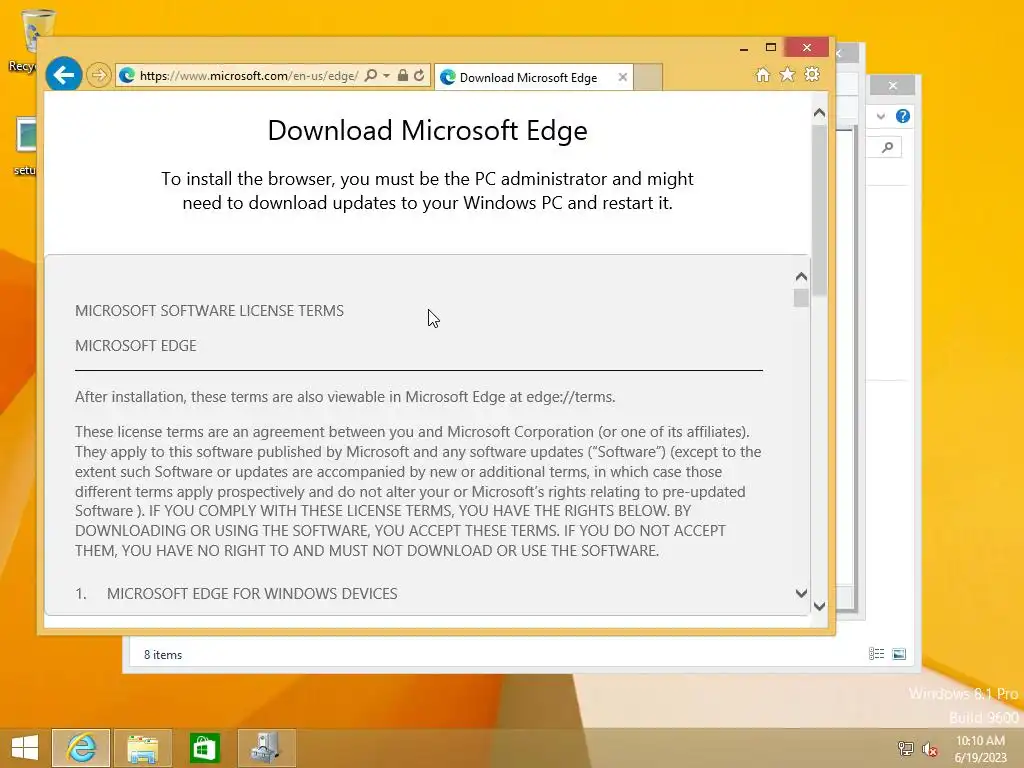Screen dimensions: 1024x768
Task: Go back with the Internet Explorer back arrow
Action: pyautogui.click(x=64, y=75)
